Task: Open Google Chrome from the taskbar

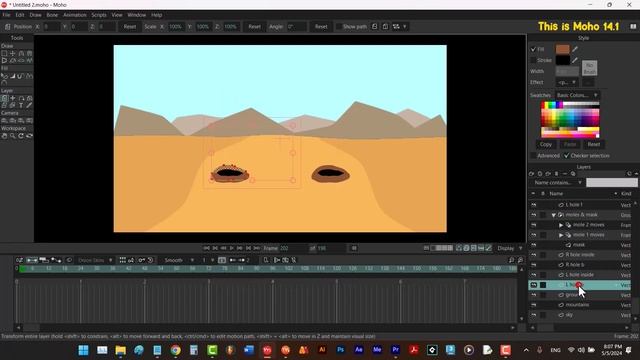Action: click(176, 350)
